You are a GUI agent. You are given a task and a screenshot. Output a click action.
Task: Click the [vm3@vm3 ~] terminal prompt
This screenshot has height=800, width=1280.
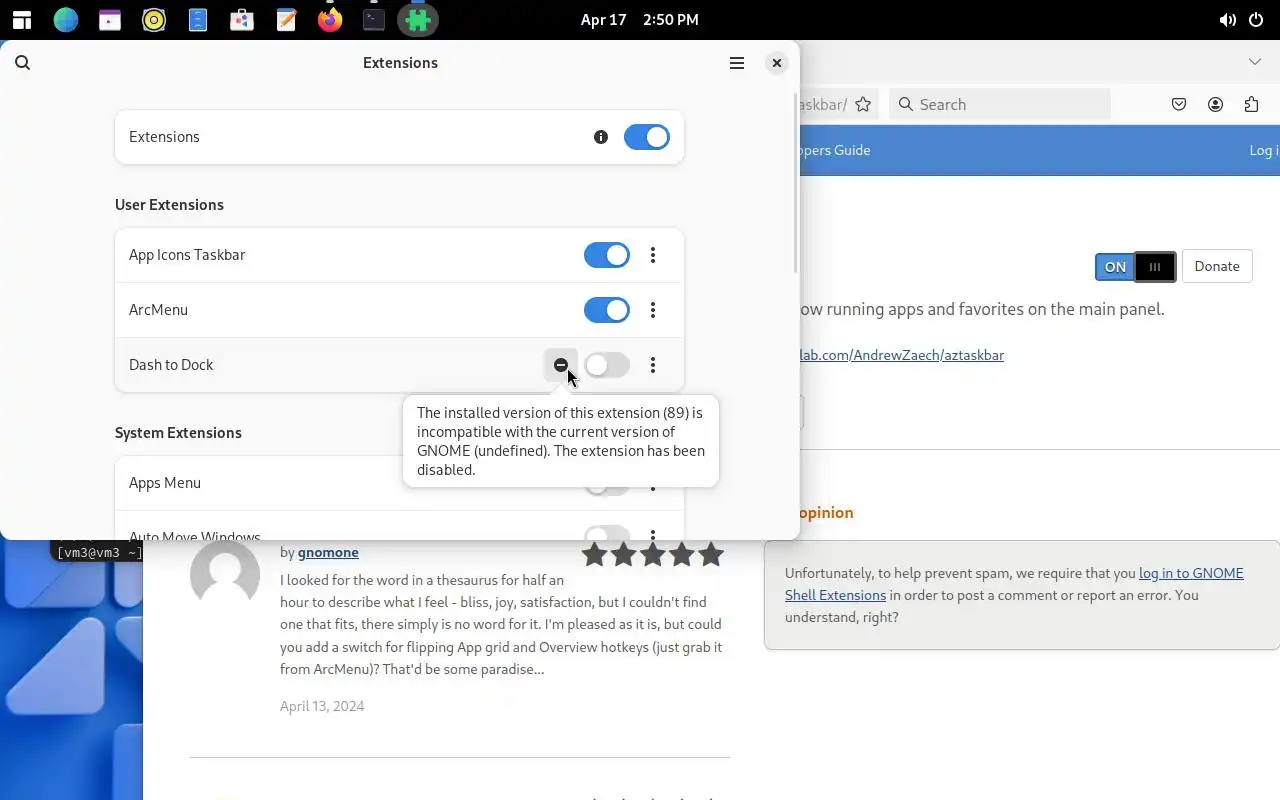99,552
